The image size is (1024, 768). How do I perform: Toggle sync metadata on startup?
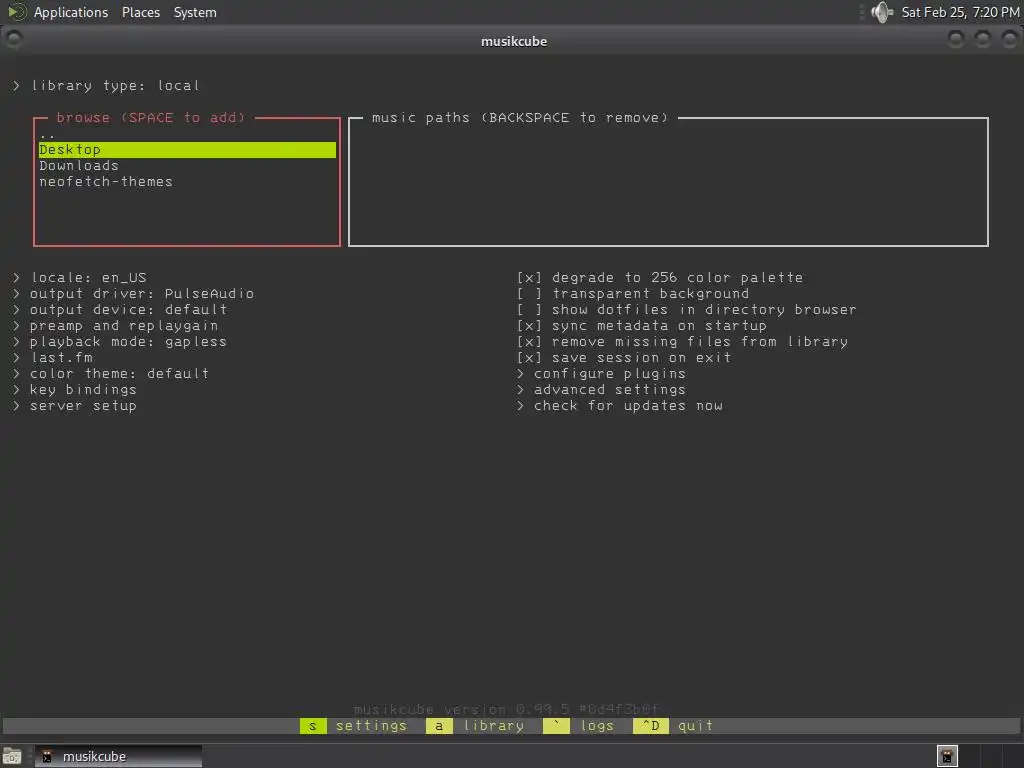(641, 326)
